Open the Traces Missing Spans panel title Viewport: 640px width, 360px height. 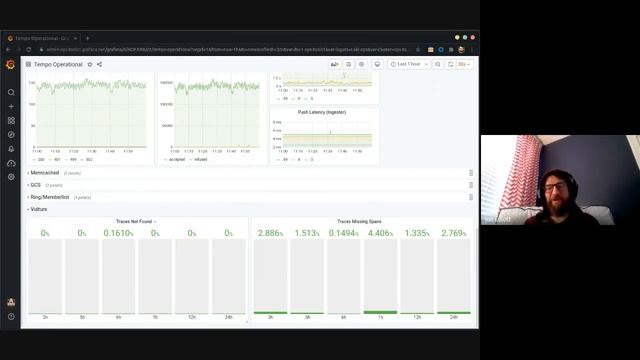click(359, 222)
